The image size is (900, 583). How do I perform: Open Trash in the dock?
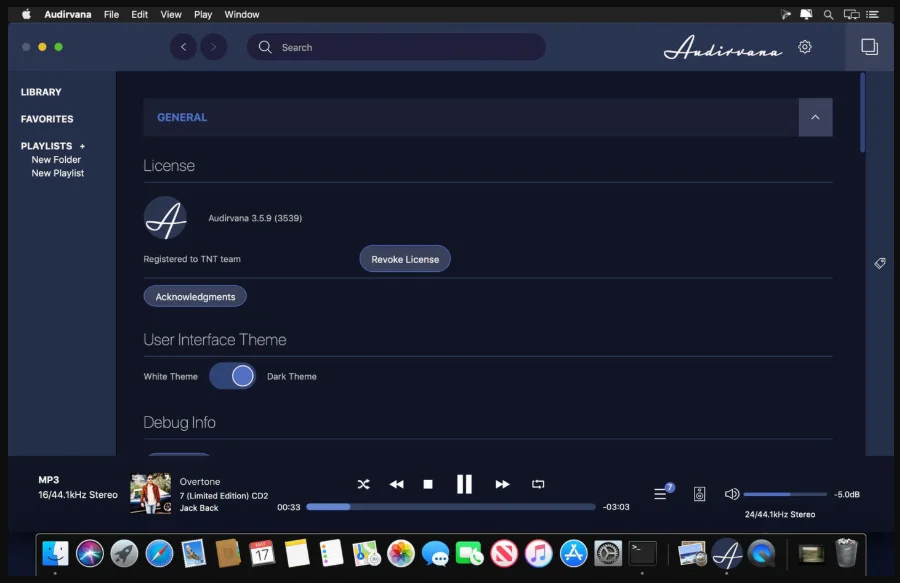tap(846, 553)
